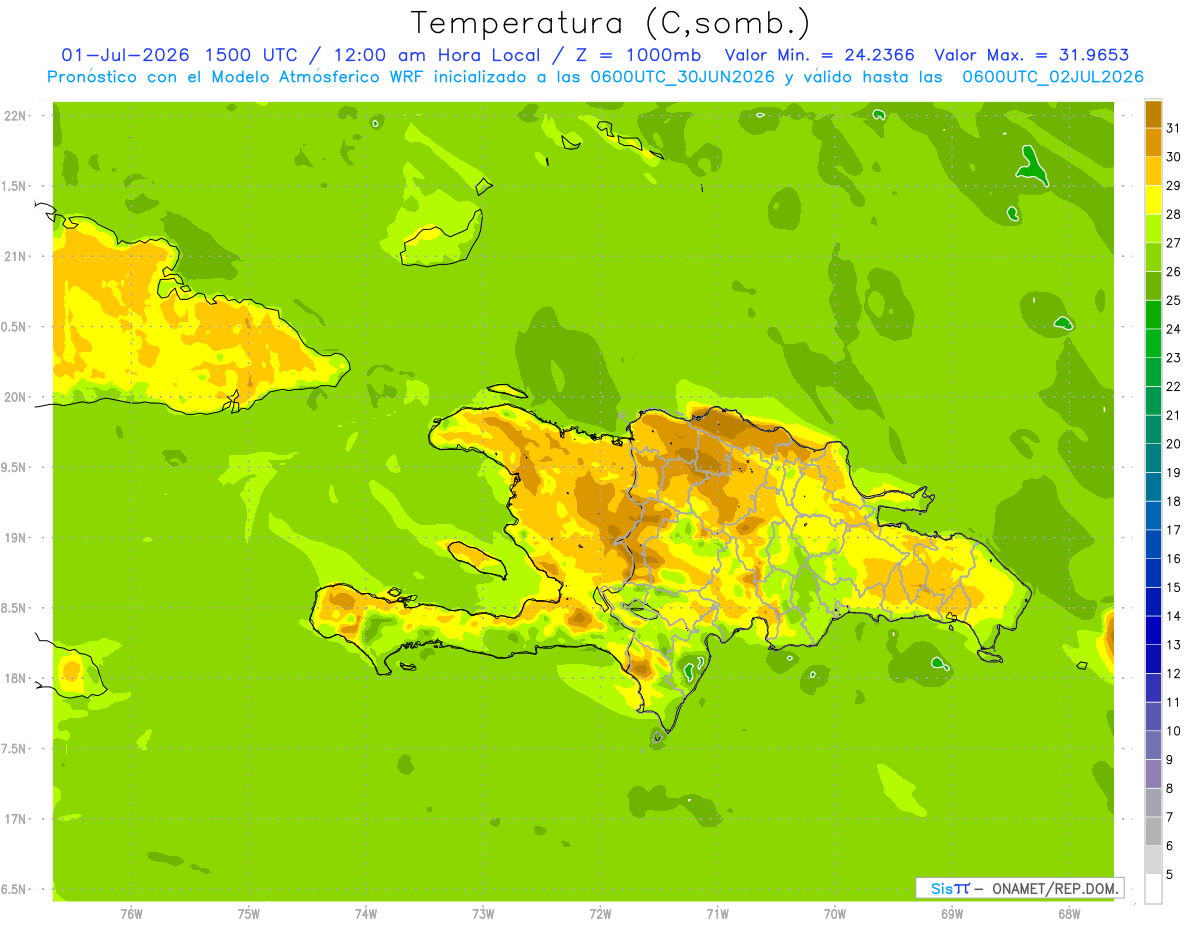Click the legend value 24

[x=1174, y=329]
